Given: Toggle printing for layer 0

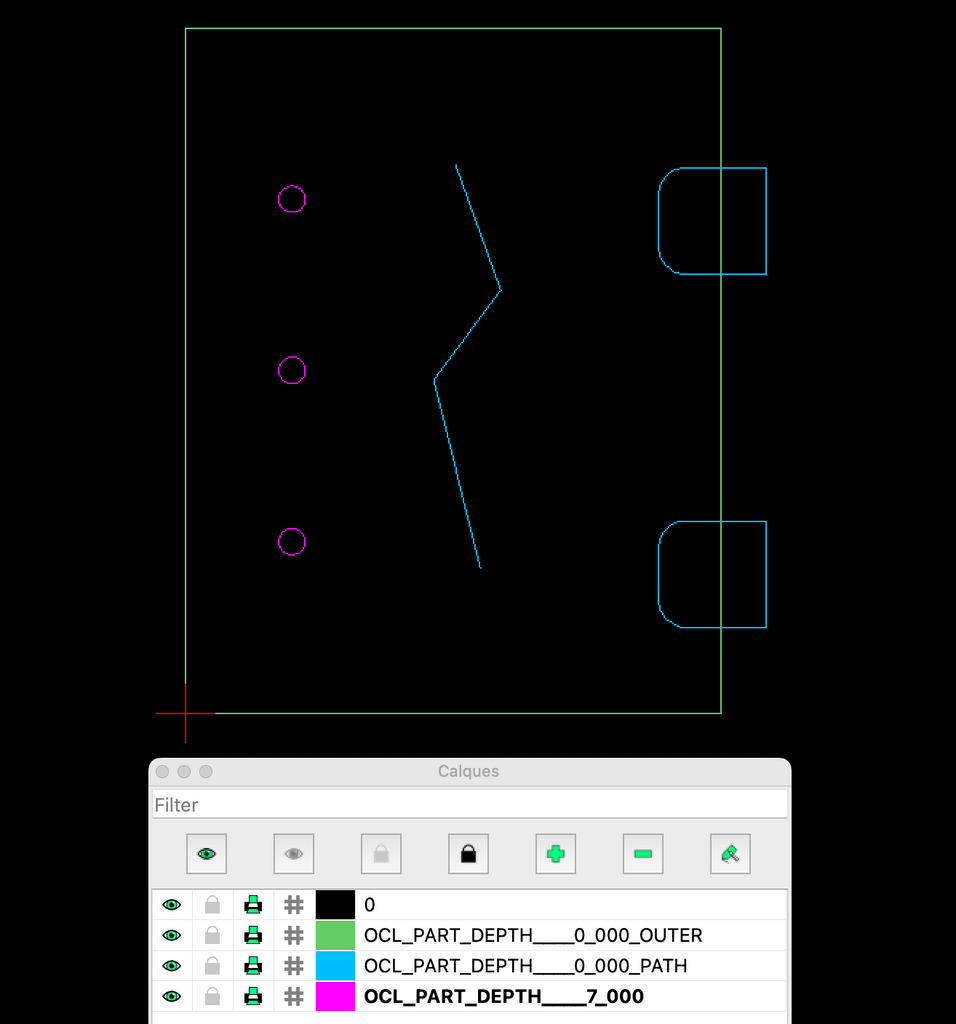Looking at the screenshot, I should coord(253,904).
